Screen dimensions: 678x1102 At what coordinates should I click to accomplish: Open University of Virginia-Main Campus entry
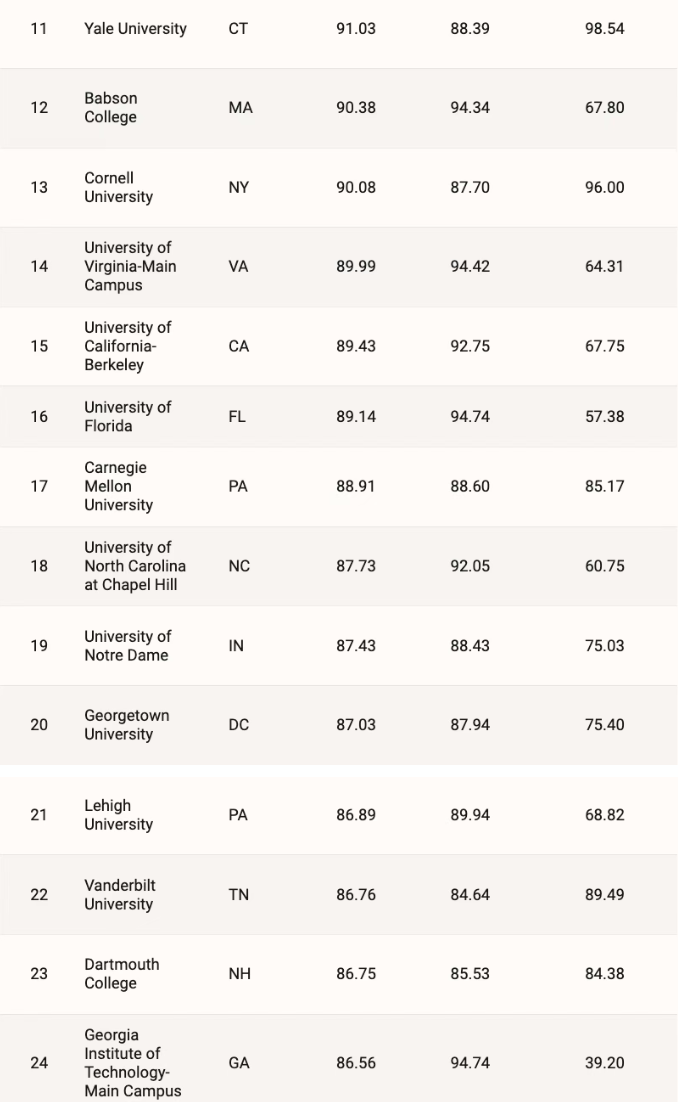(130, 266)
